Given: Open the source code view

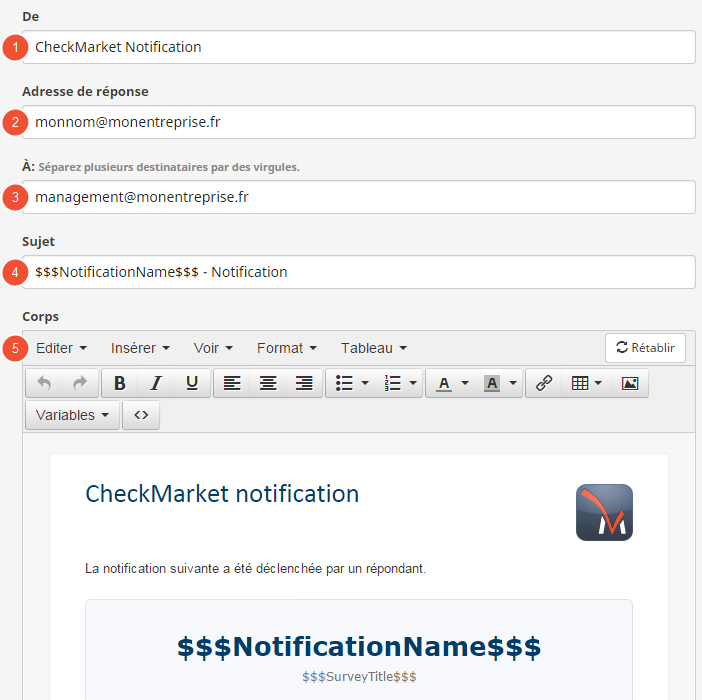Looking at the screenshot, I should pyautogui.click(x=141, y=415).
